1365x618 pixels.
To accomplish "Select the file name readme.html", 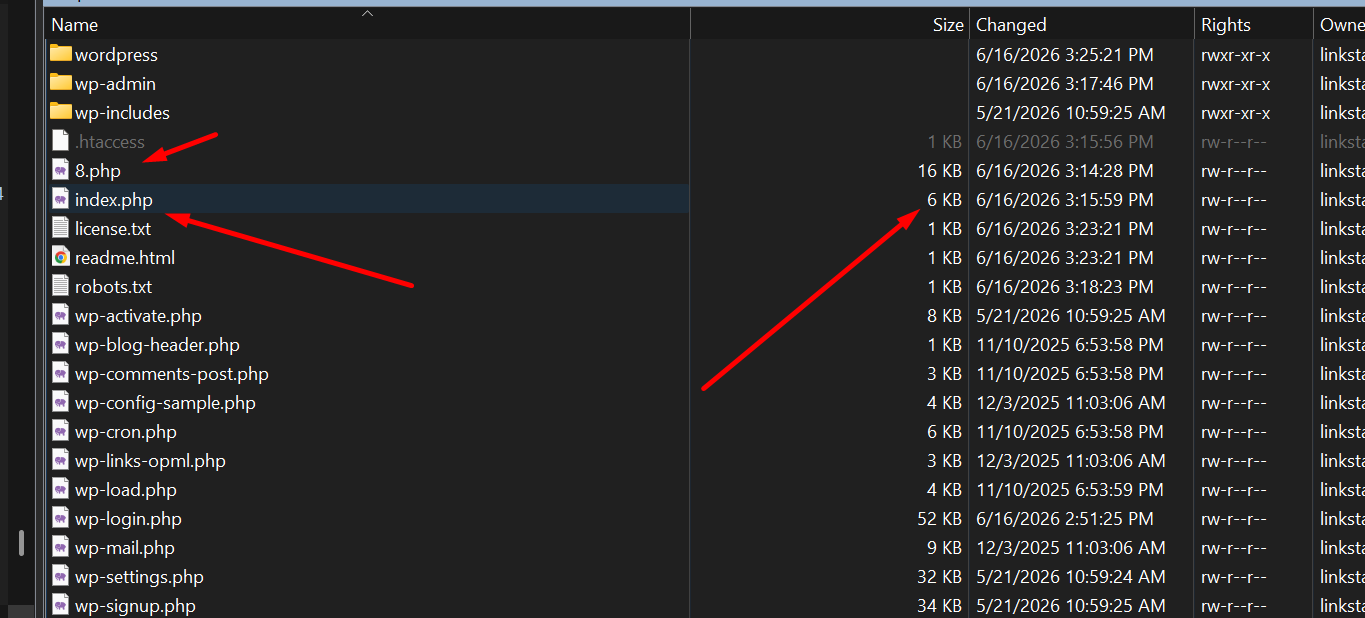I will click(125, 258).
